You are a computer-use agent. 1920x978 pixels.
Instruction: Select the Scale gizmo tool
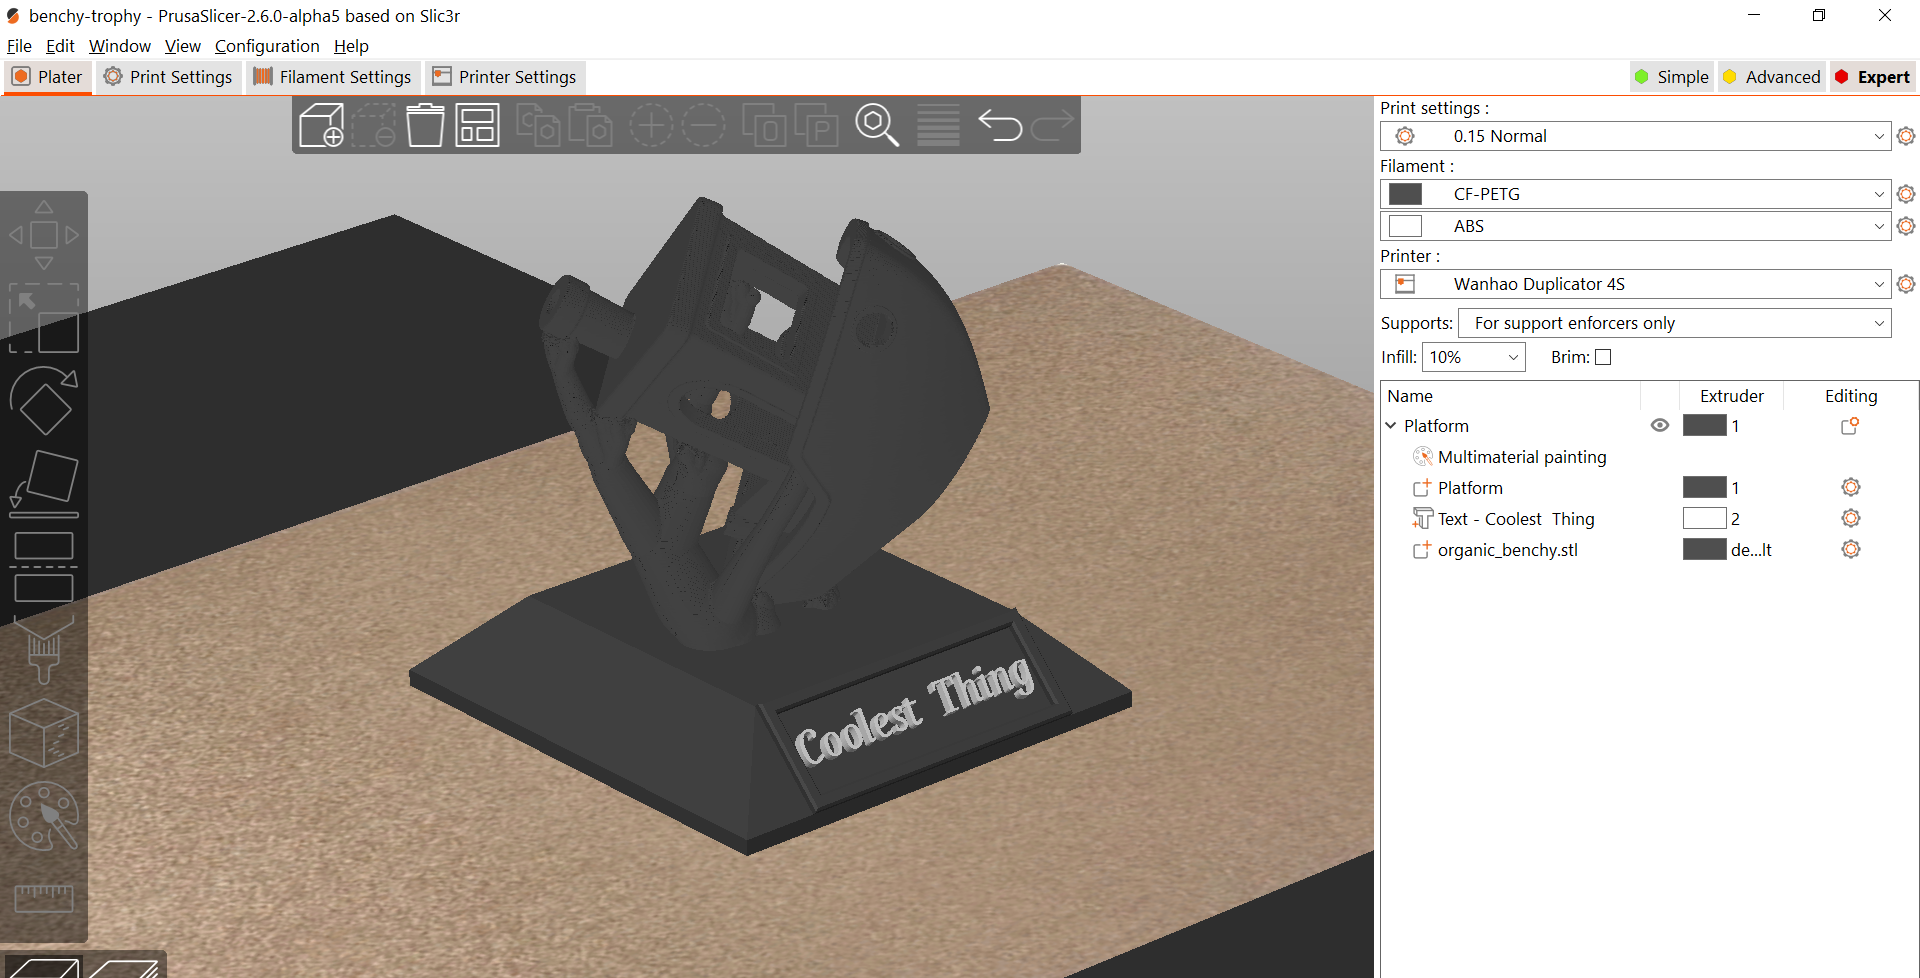(44, 318)
